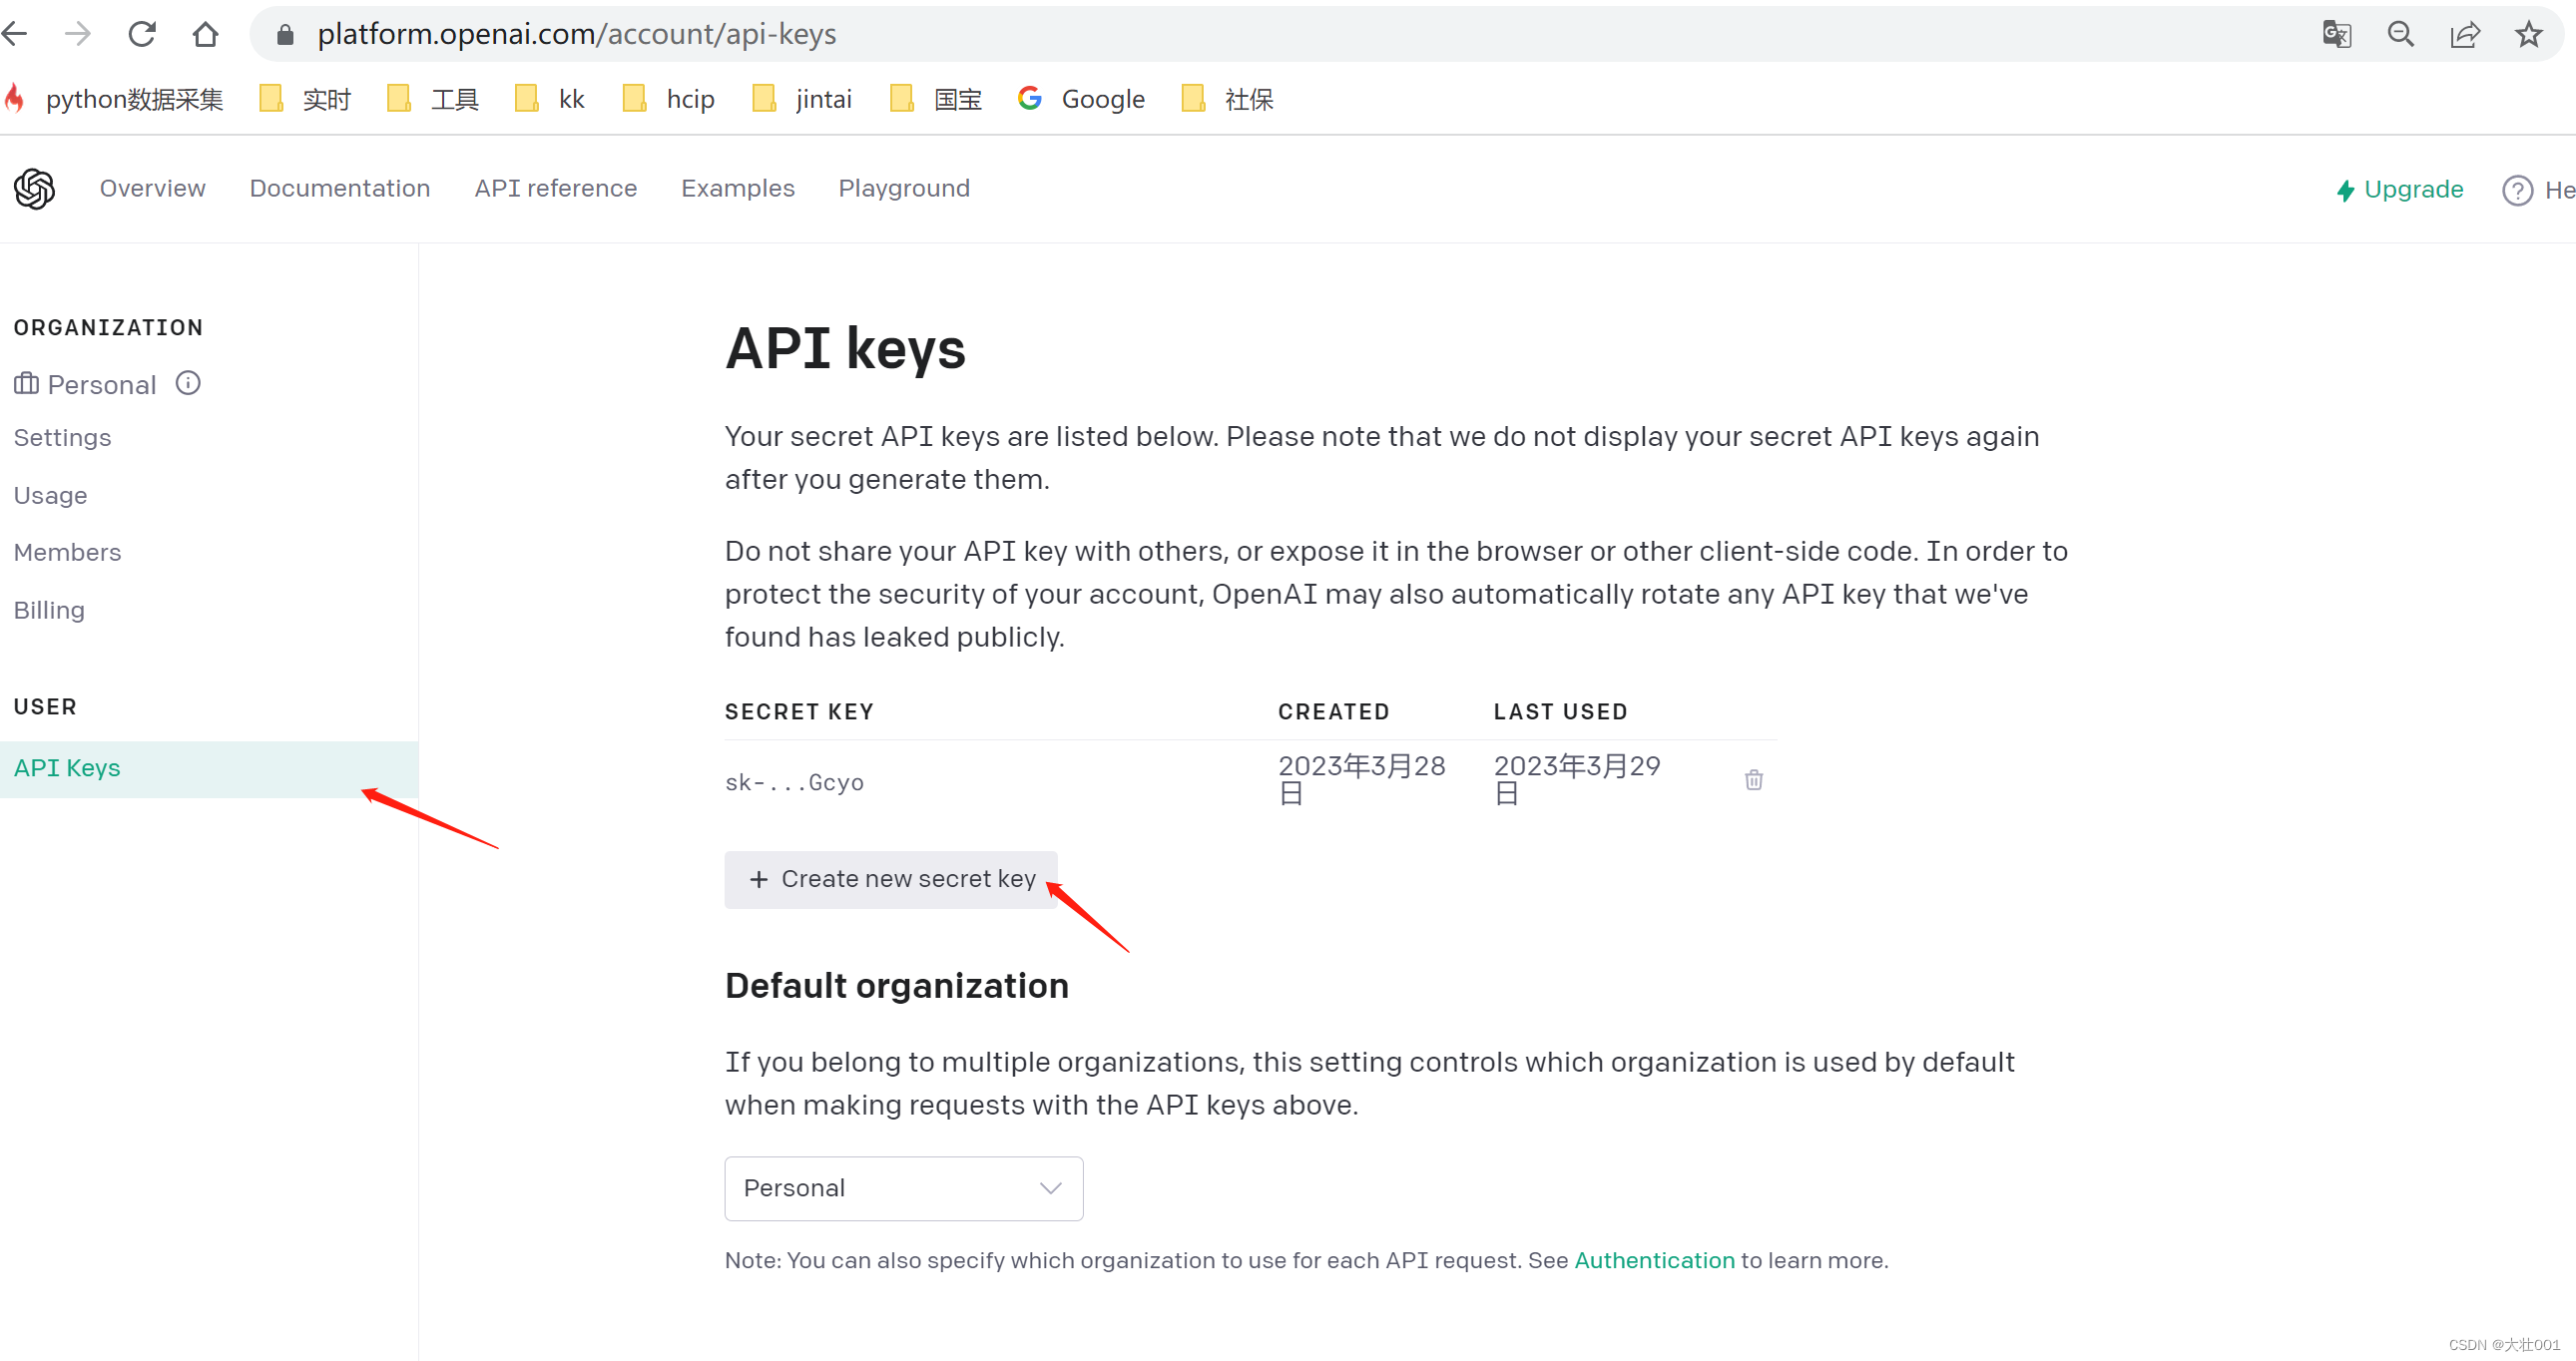Click the delete trash icon for API key
2576x1361 pixels.
[1755, 780]
